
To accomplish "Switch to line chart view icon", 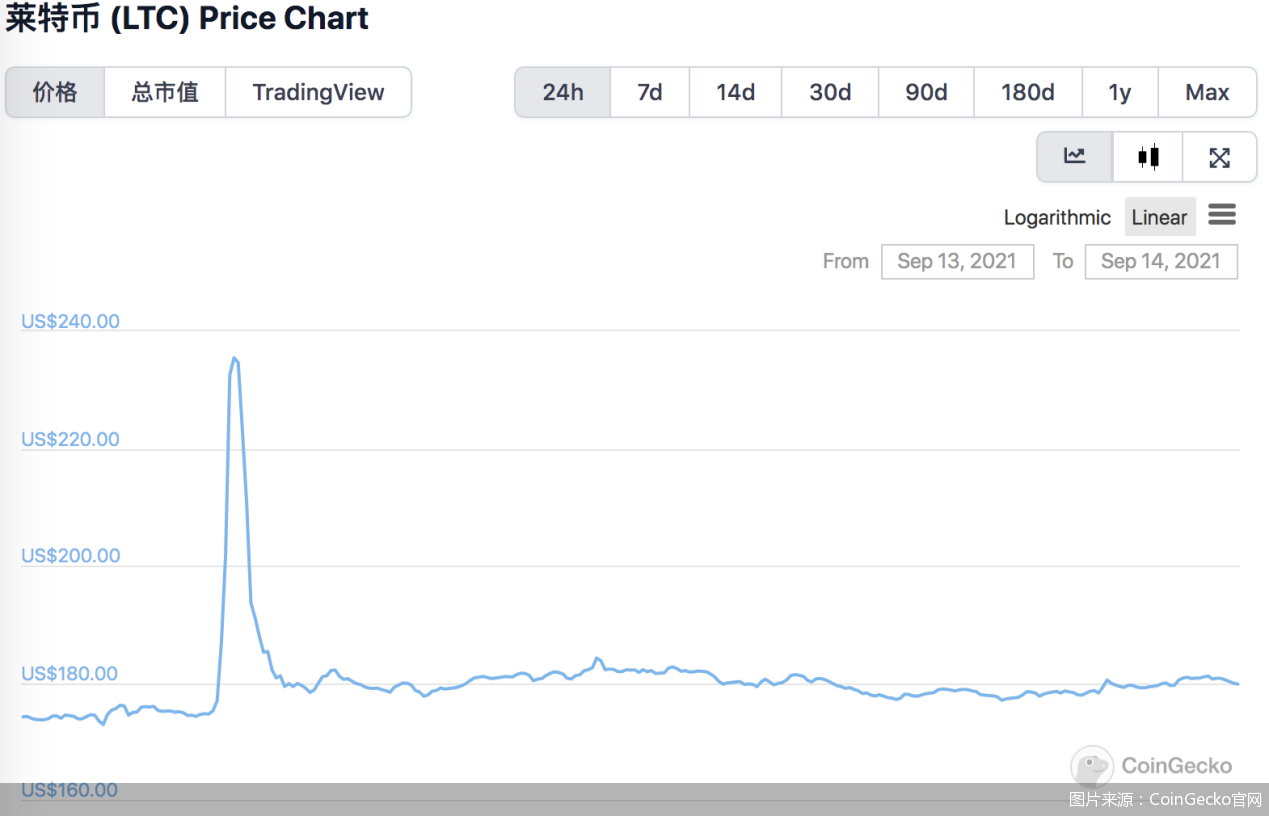I will pos(1074,157).
